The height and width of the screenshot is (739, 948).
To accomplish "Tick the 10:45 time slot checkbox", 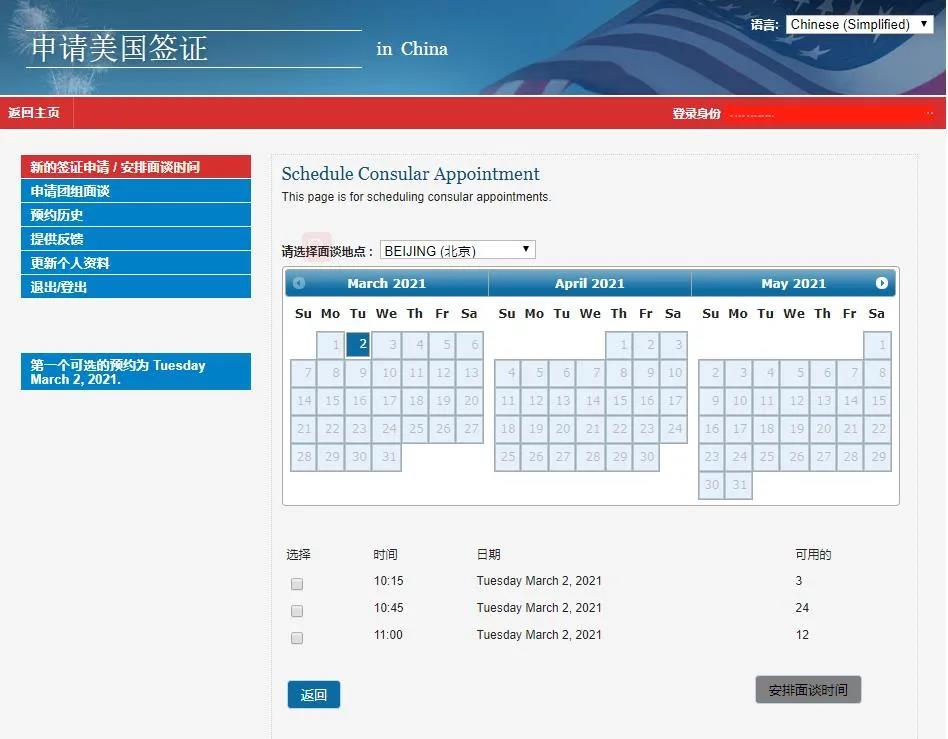I will click(x=297, y=611).
